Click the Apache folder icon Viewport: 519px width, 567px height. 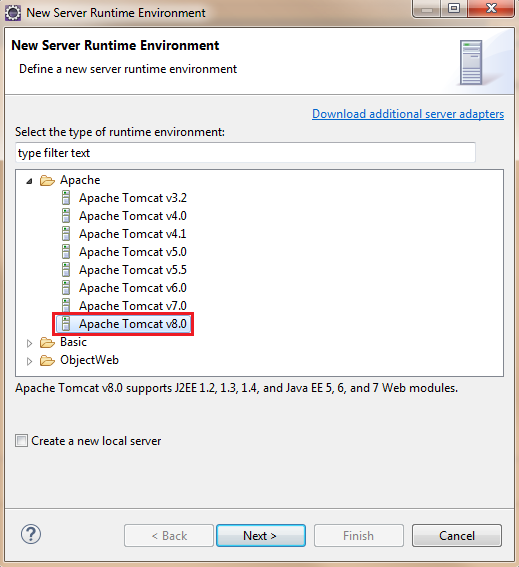pyautogui.click(x=47, y=180)
